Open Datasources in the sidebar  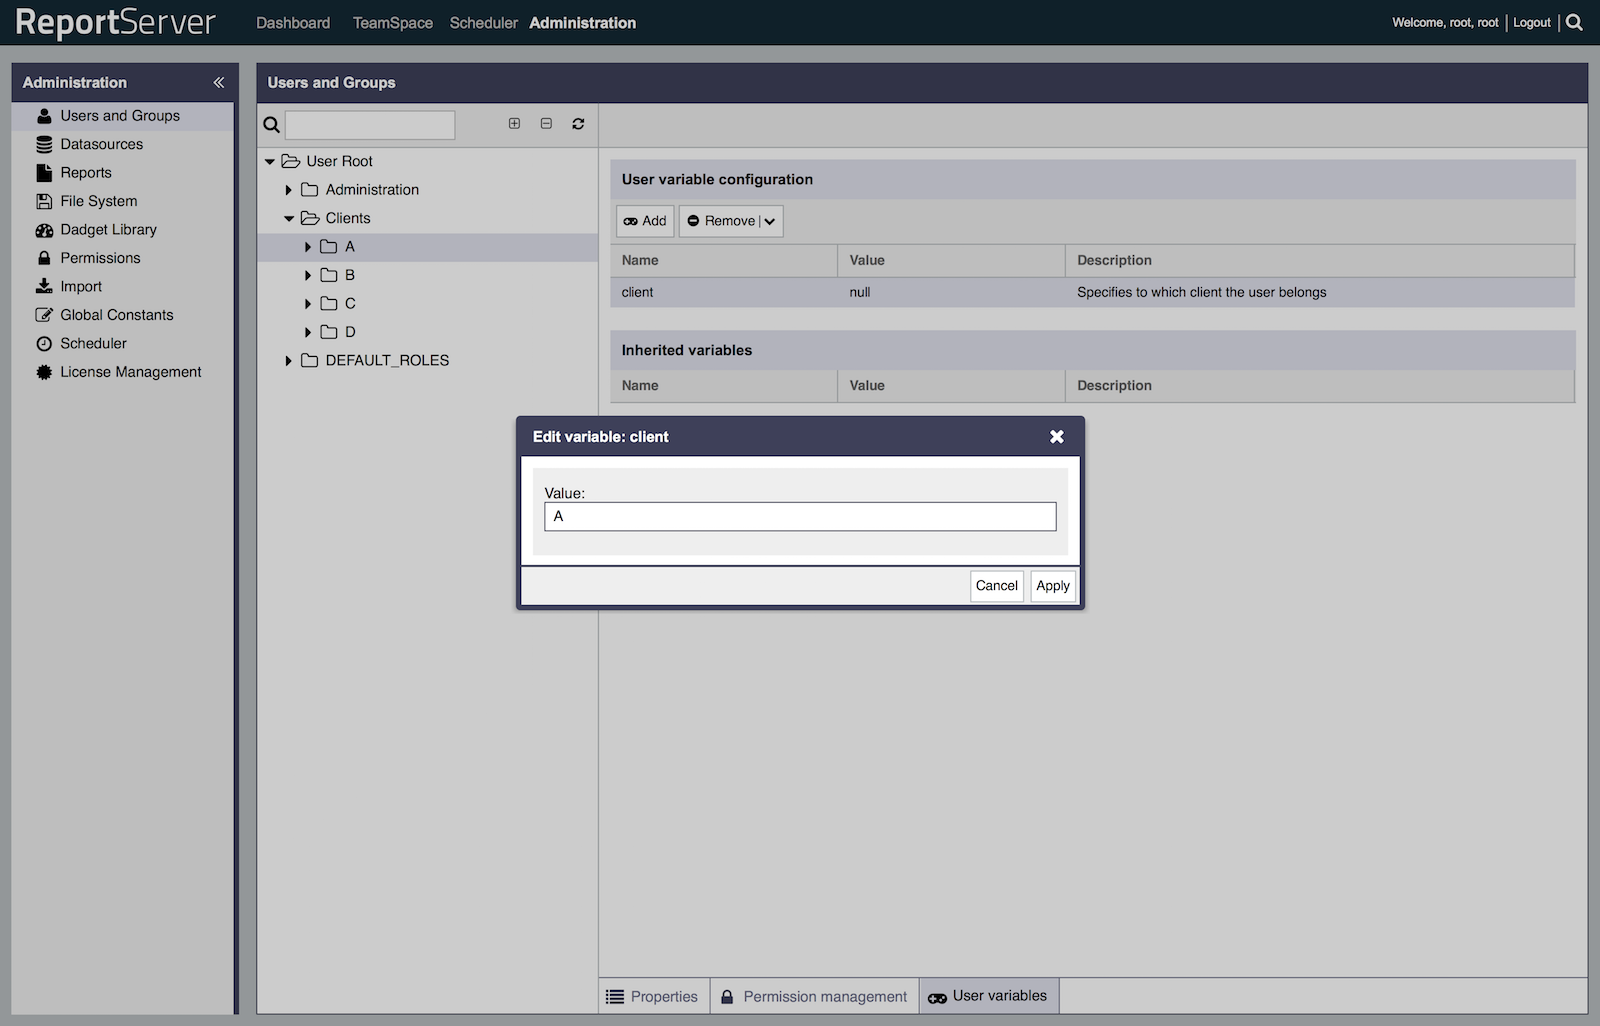pyautogui.click(x=101, y=144)
